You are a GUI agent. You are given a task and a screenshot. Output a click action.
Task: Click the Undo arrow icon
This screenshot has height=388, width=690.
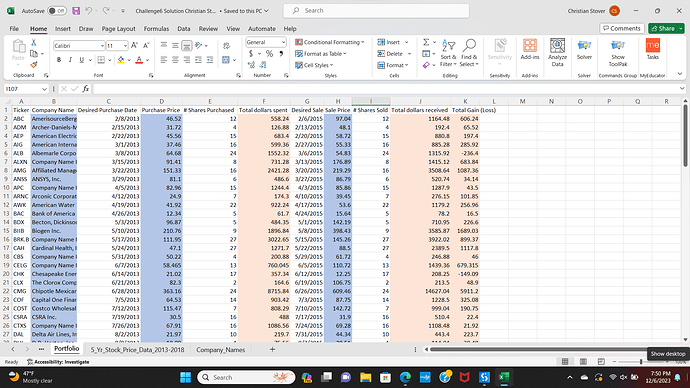[x=89, y=11]
